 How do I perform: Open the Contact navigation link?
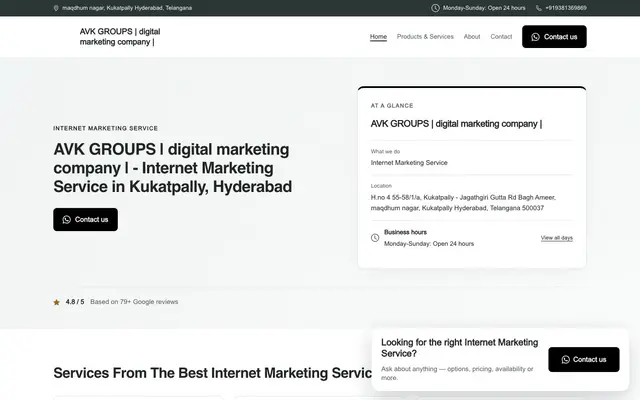(501, 37)
